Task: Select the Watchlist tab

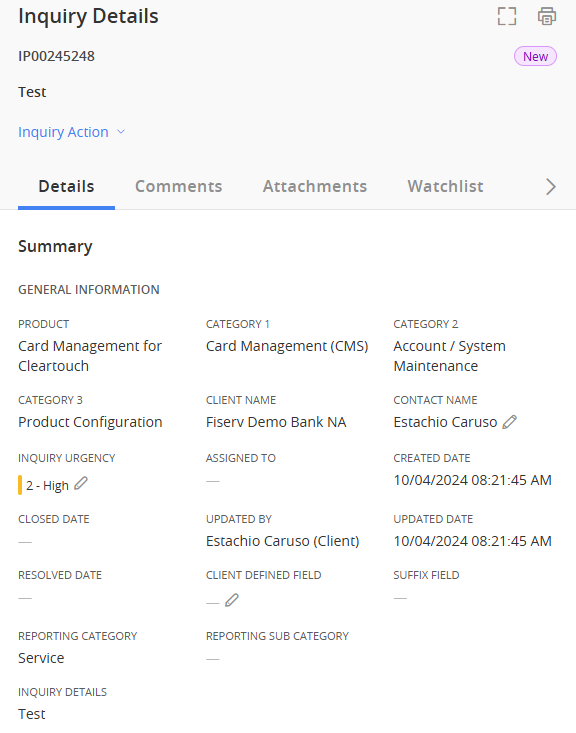Action: (x=445, y=187)
